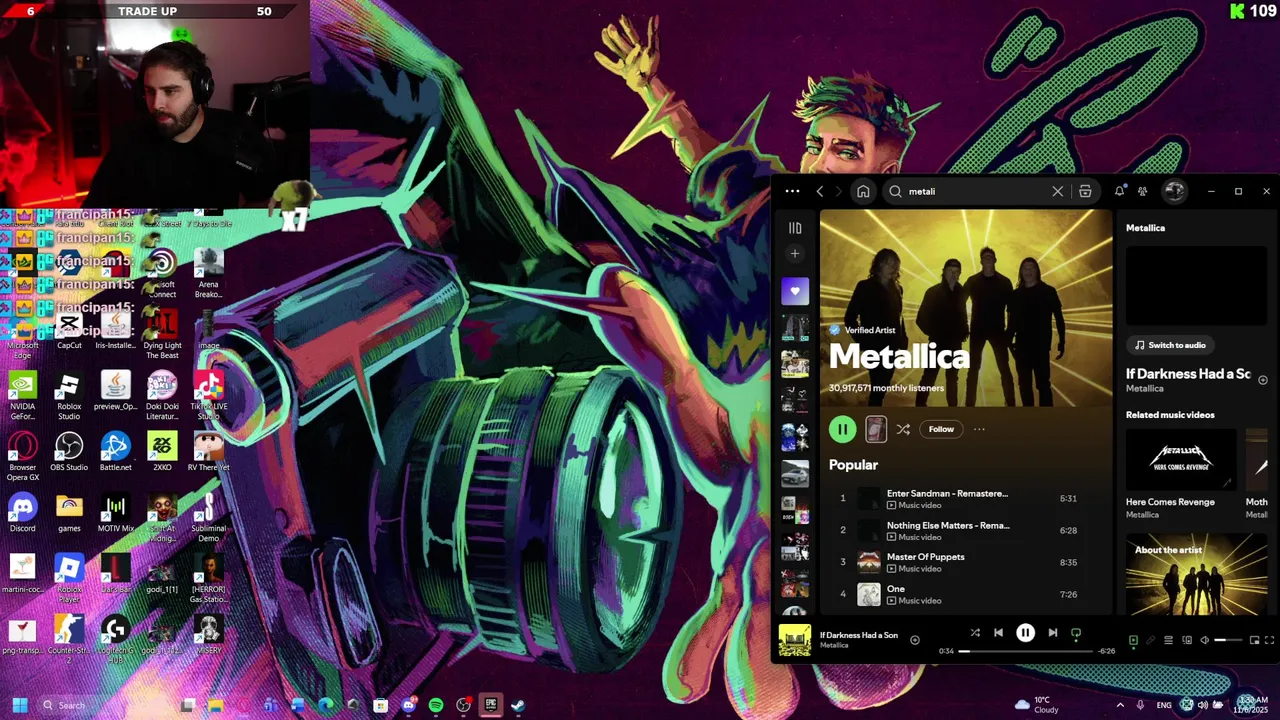Play Master Of Puppets track
Screen dimensions: 1280x720
pyautogui.click(x=967, y=562)
